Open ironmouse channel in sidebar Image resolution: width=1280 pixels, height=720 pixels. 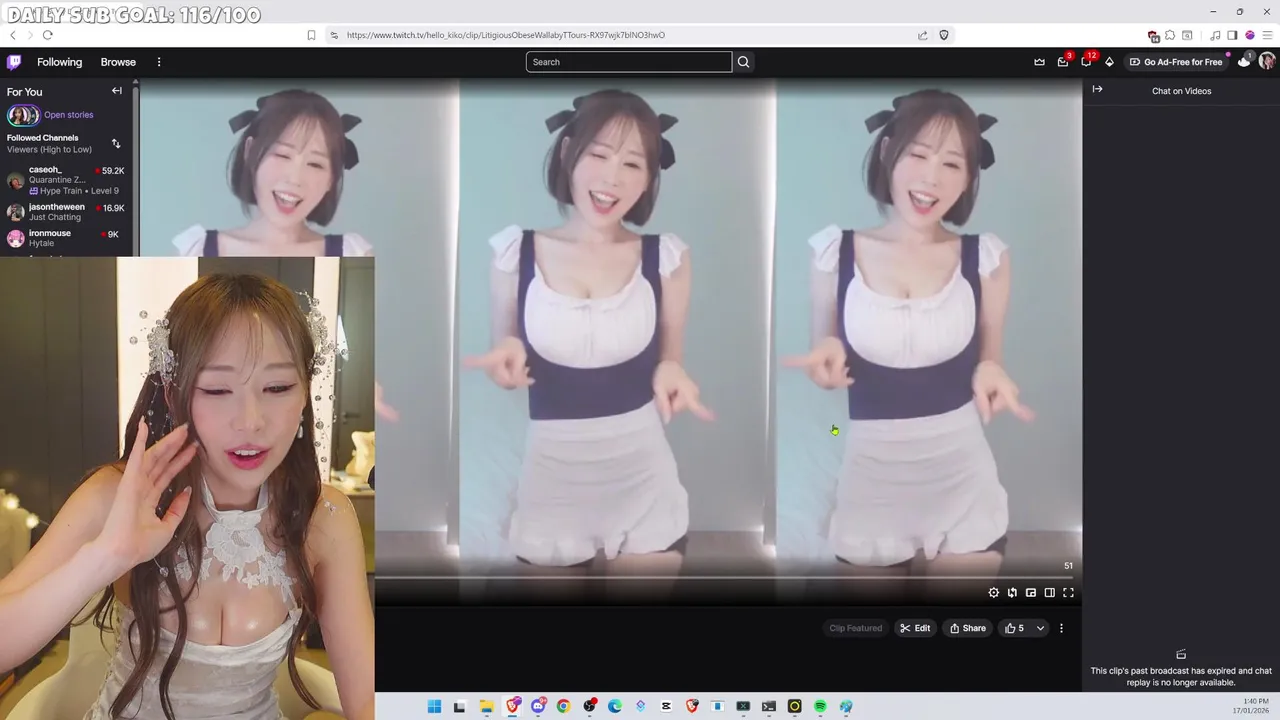[66, 238]
